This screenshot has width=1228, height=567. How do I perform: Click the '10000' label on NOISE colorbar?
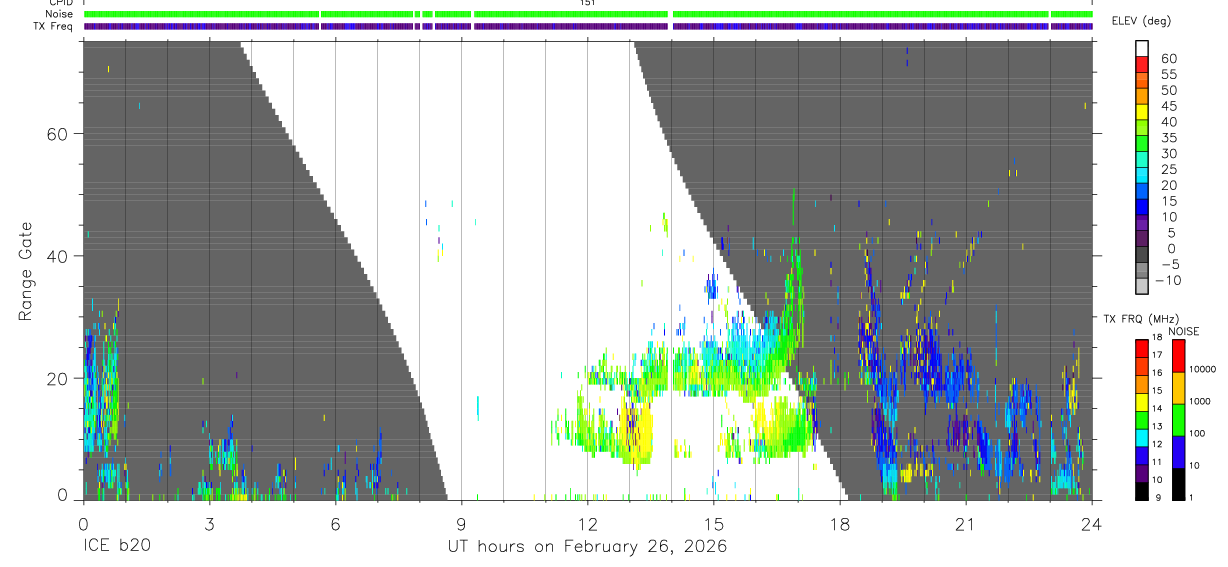coord(1202,369)
